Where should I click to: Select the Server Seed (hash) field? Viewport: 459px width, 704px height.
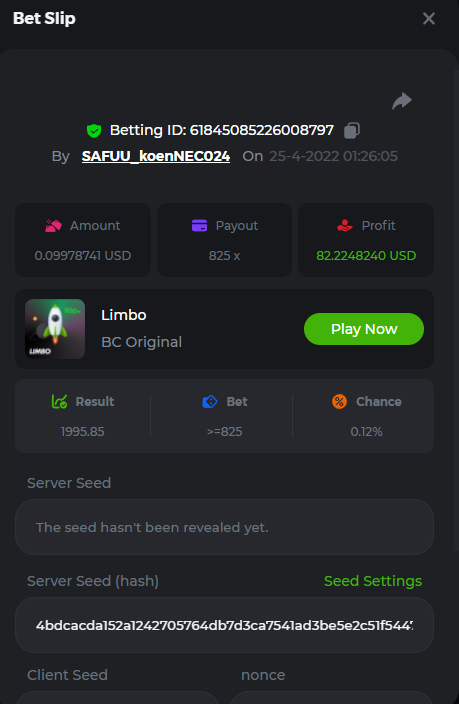(225, 625)
